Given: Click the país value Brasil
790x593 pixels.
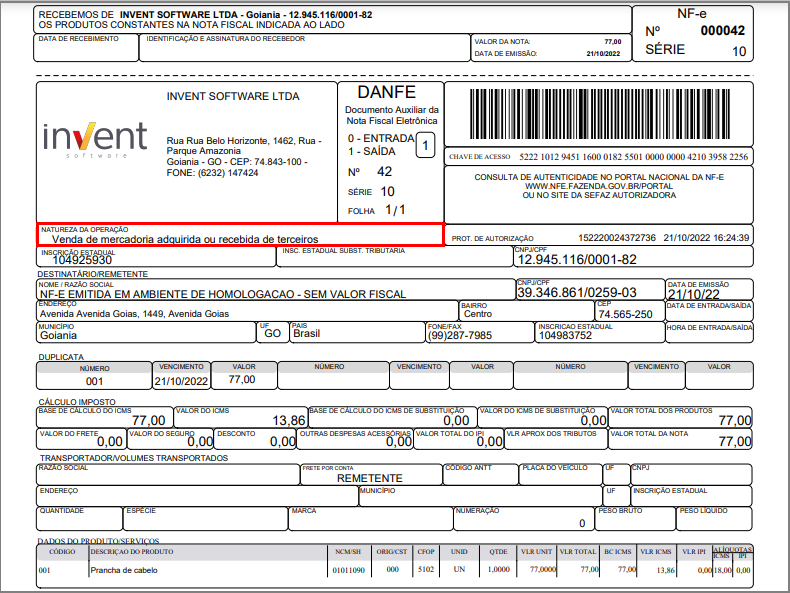Looking at the screenshot, I should tap(306, 334).
